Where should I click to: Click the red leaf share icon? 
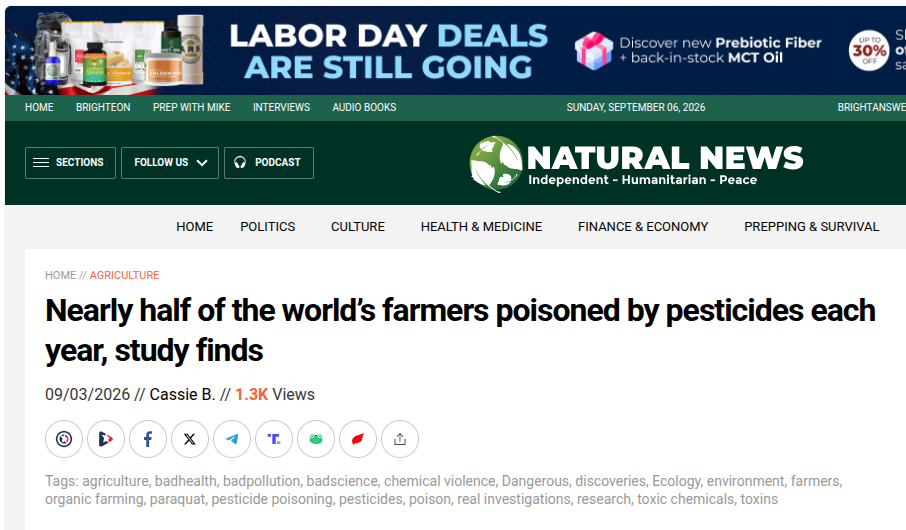pos(358,439)
